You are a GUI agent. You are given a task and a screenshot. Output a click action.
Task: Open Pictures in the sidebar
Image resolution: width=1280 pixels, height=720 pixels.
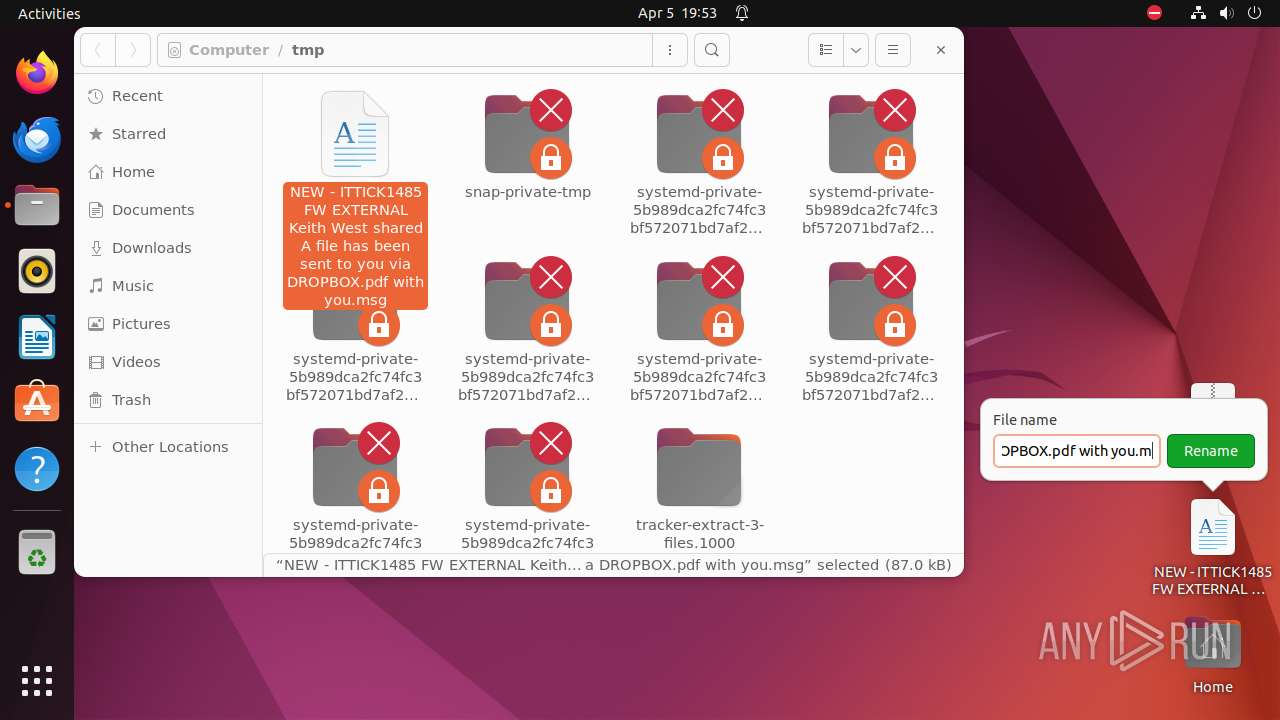click(168, 324)
